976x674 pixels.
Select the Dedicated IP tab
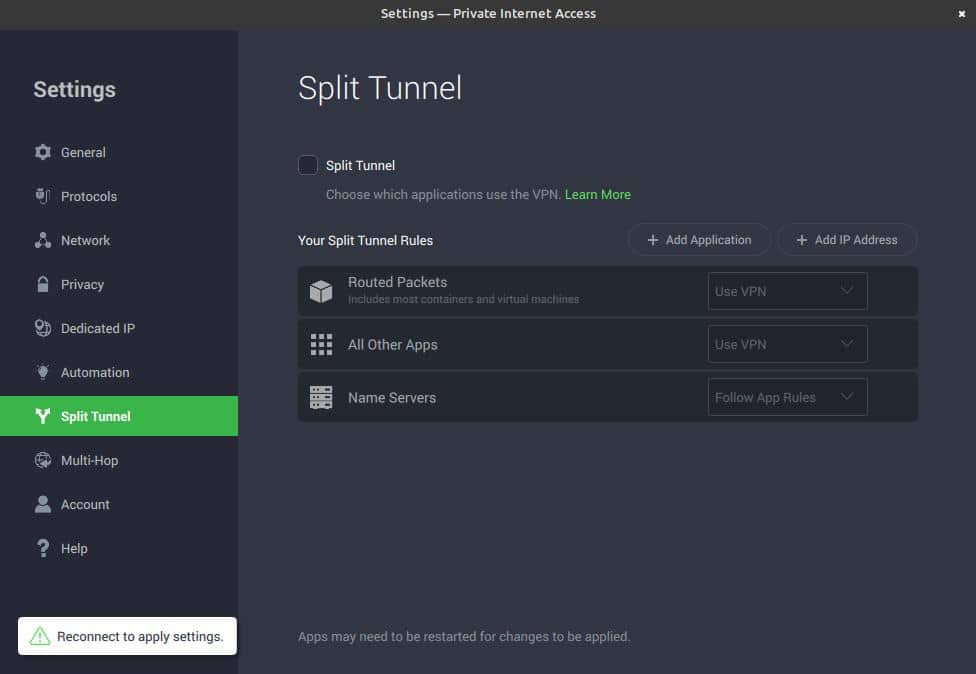119,328
